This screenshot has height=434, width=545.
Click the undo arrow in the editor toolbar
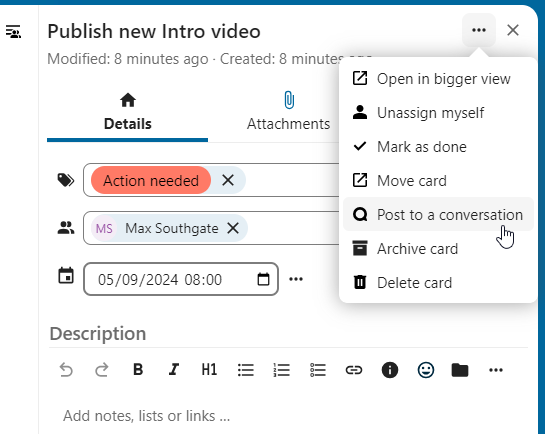tap(66, 370)
